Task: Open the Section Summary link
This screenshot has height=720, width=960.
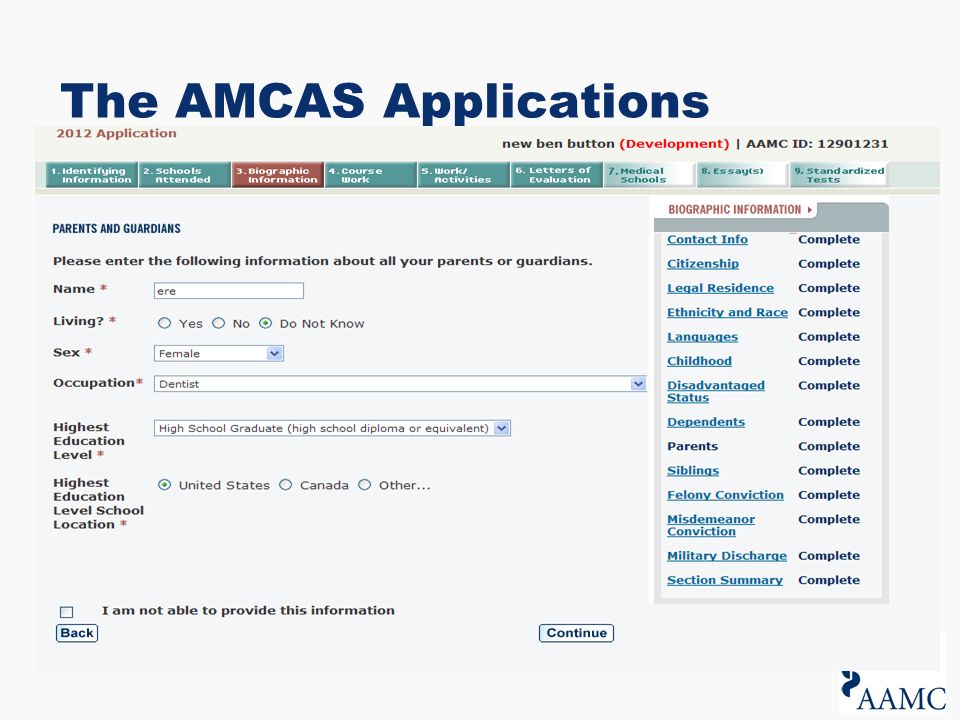Action: tap(725, 580)
